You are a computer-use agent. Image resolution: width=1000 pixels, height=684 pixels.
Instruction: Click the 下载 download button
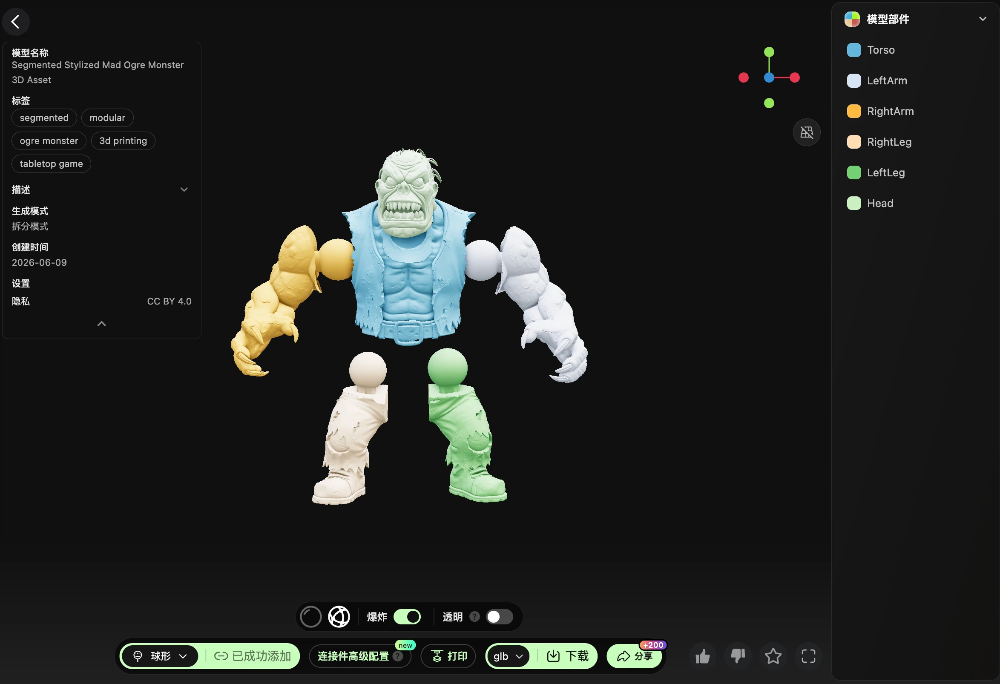568,656
